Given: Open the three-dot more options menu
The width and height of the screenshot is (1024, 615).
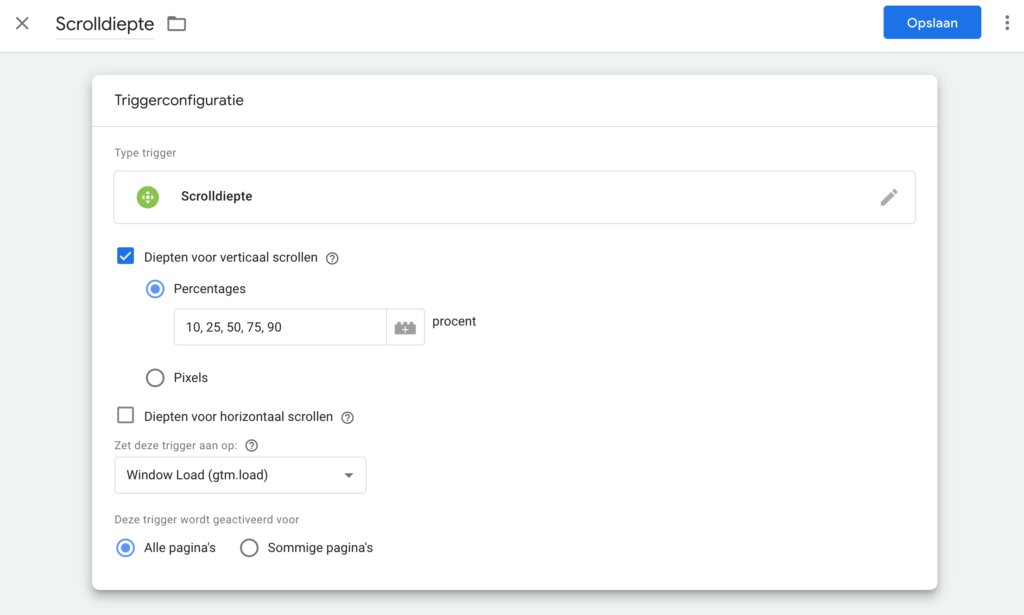Looking at the screenshot, I should (1007, 23).
